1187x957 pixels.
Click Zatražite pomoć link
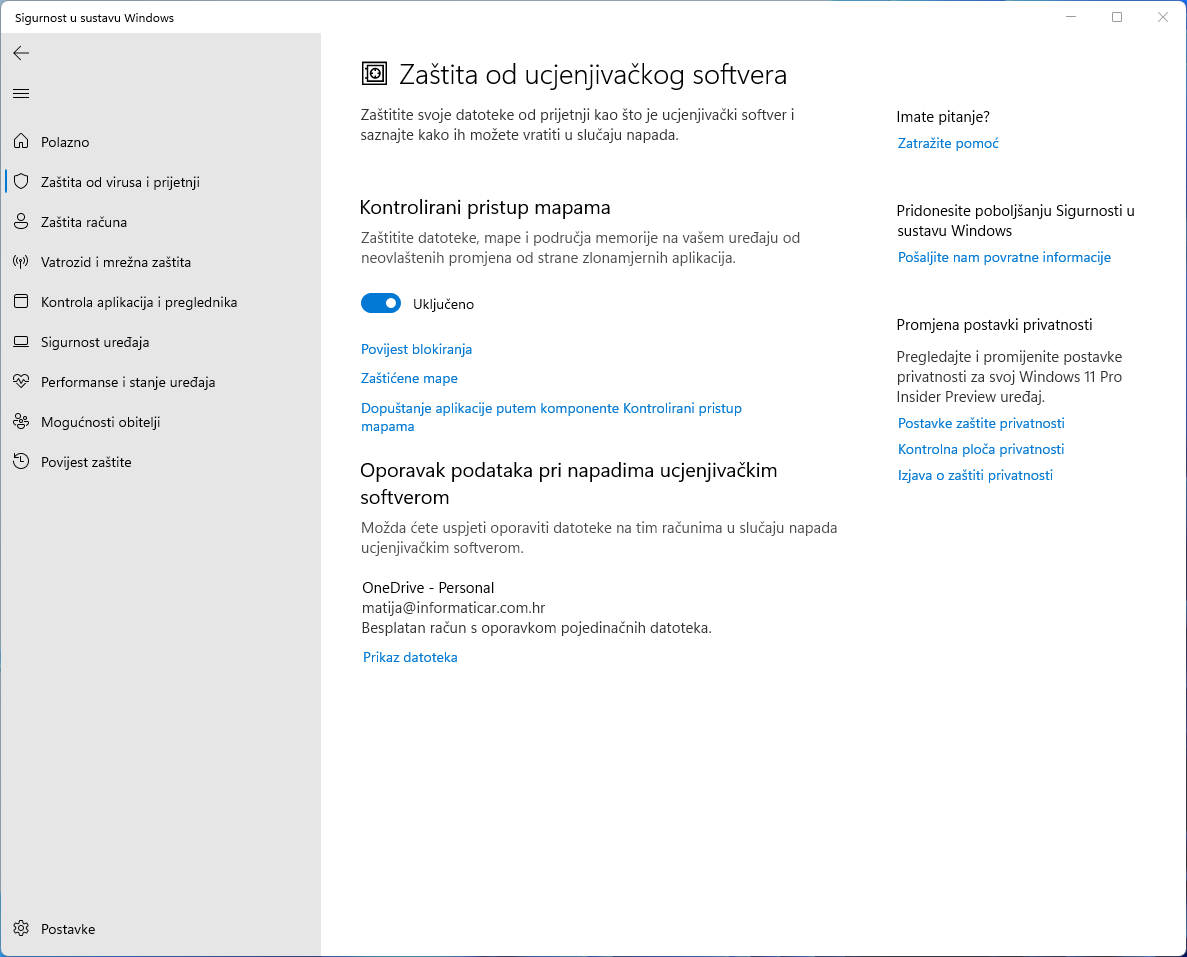(x=948, y=143)
